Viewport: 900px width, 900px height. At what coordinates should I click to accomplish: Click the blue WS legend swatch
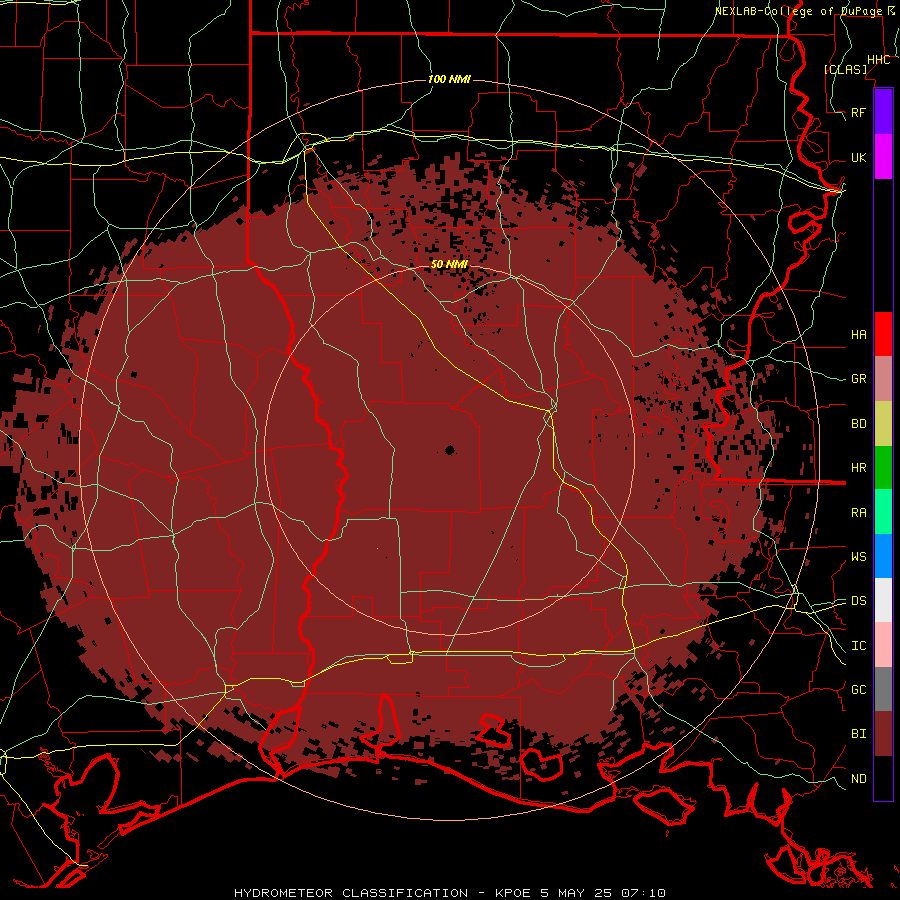click(x=883, y=556)
